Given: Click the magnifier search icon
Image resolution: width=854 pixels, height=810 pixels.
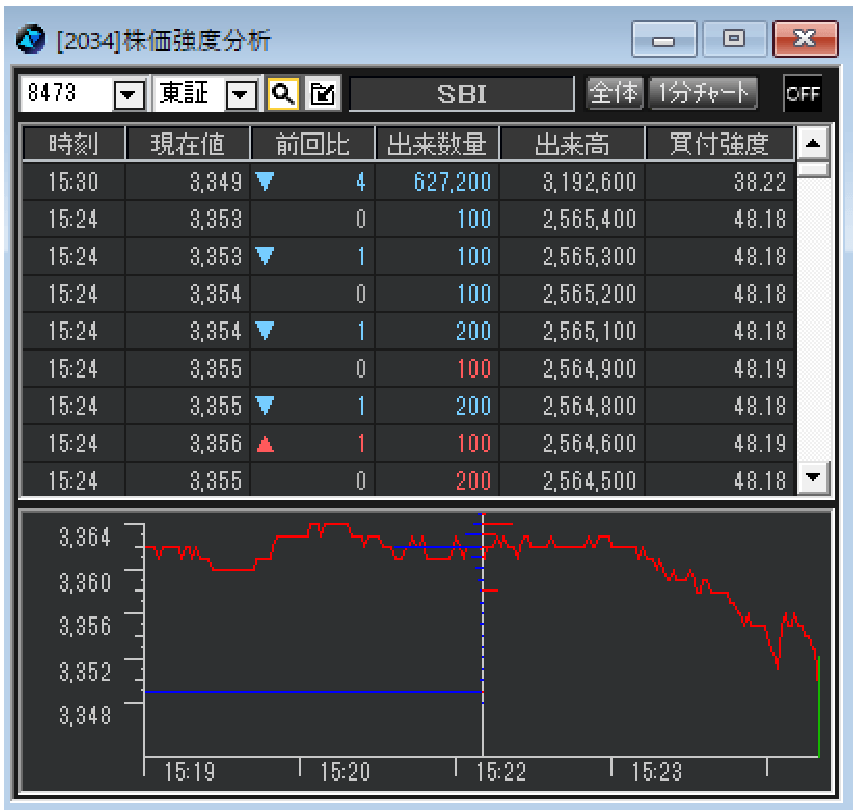Looking at the screenshot, I should point(283,94).
